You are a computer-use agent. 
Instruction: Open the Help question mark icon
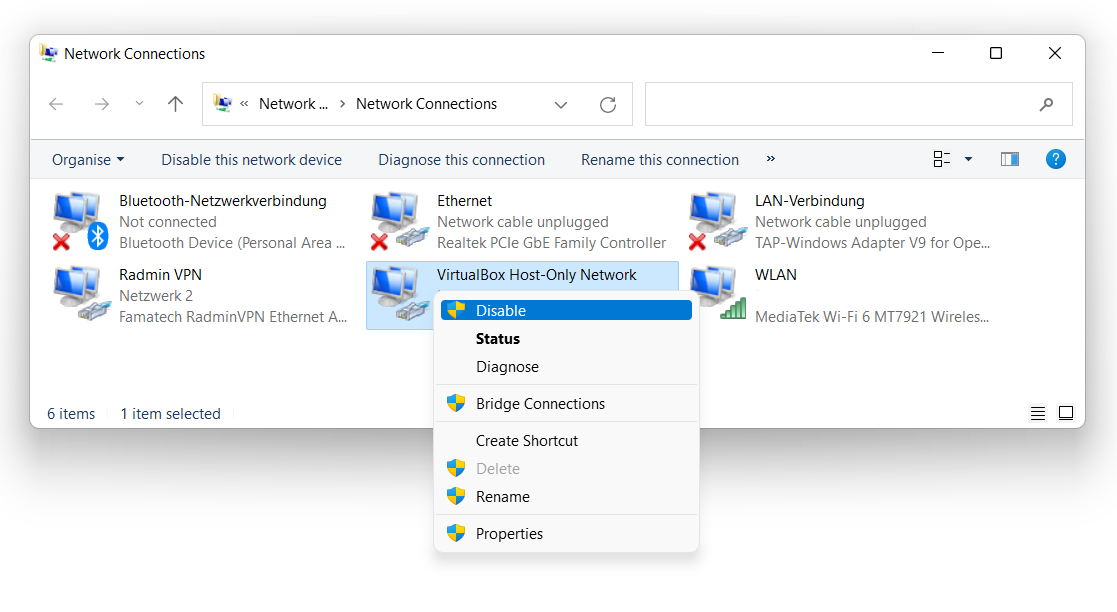(1055, 159)
